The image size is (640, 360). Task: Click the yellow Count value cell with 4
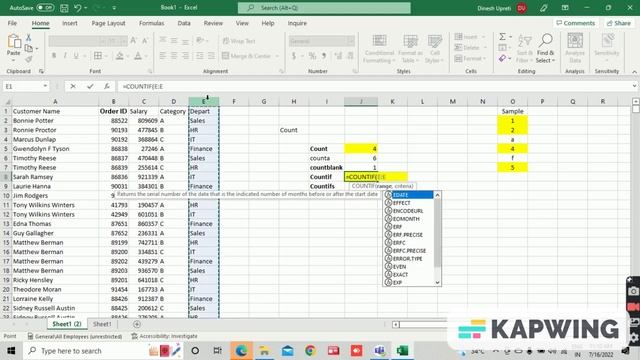(x=361, y=149)
